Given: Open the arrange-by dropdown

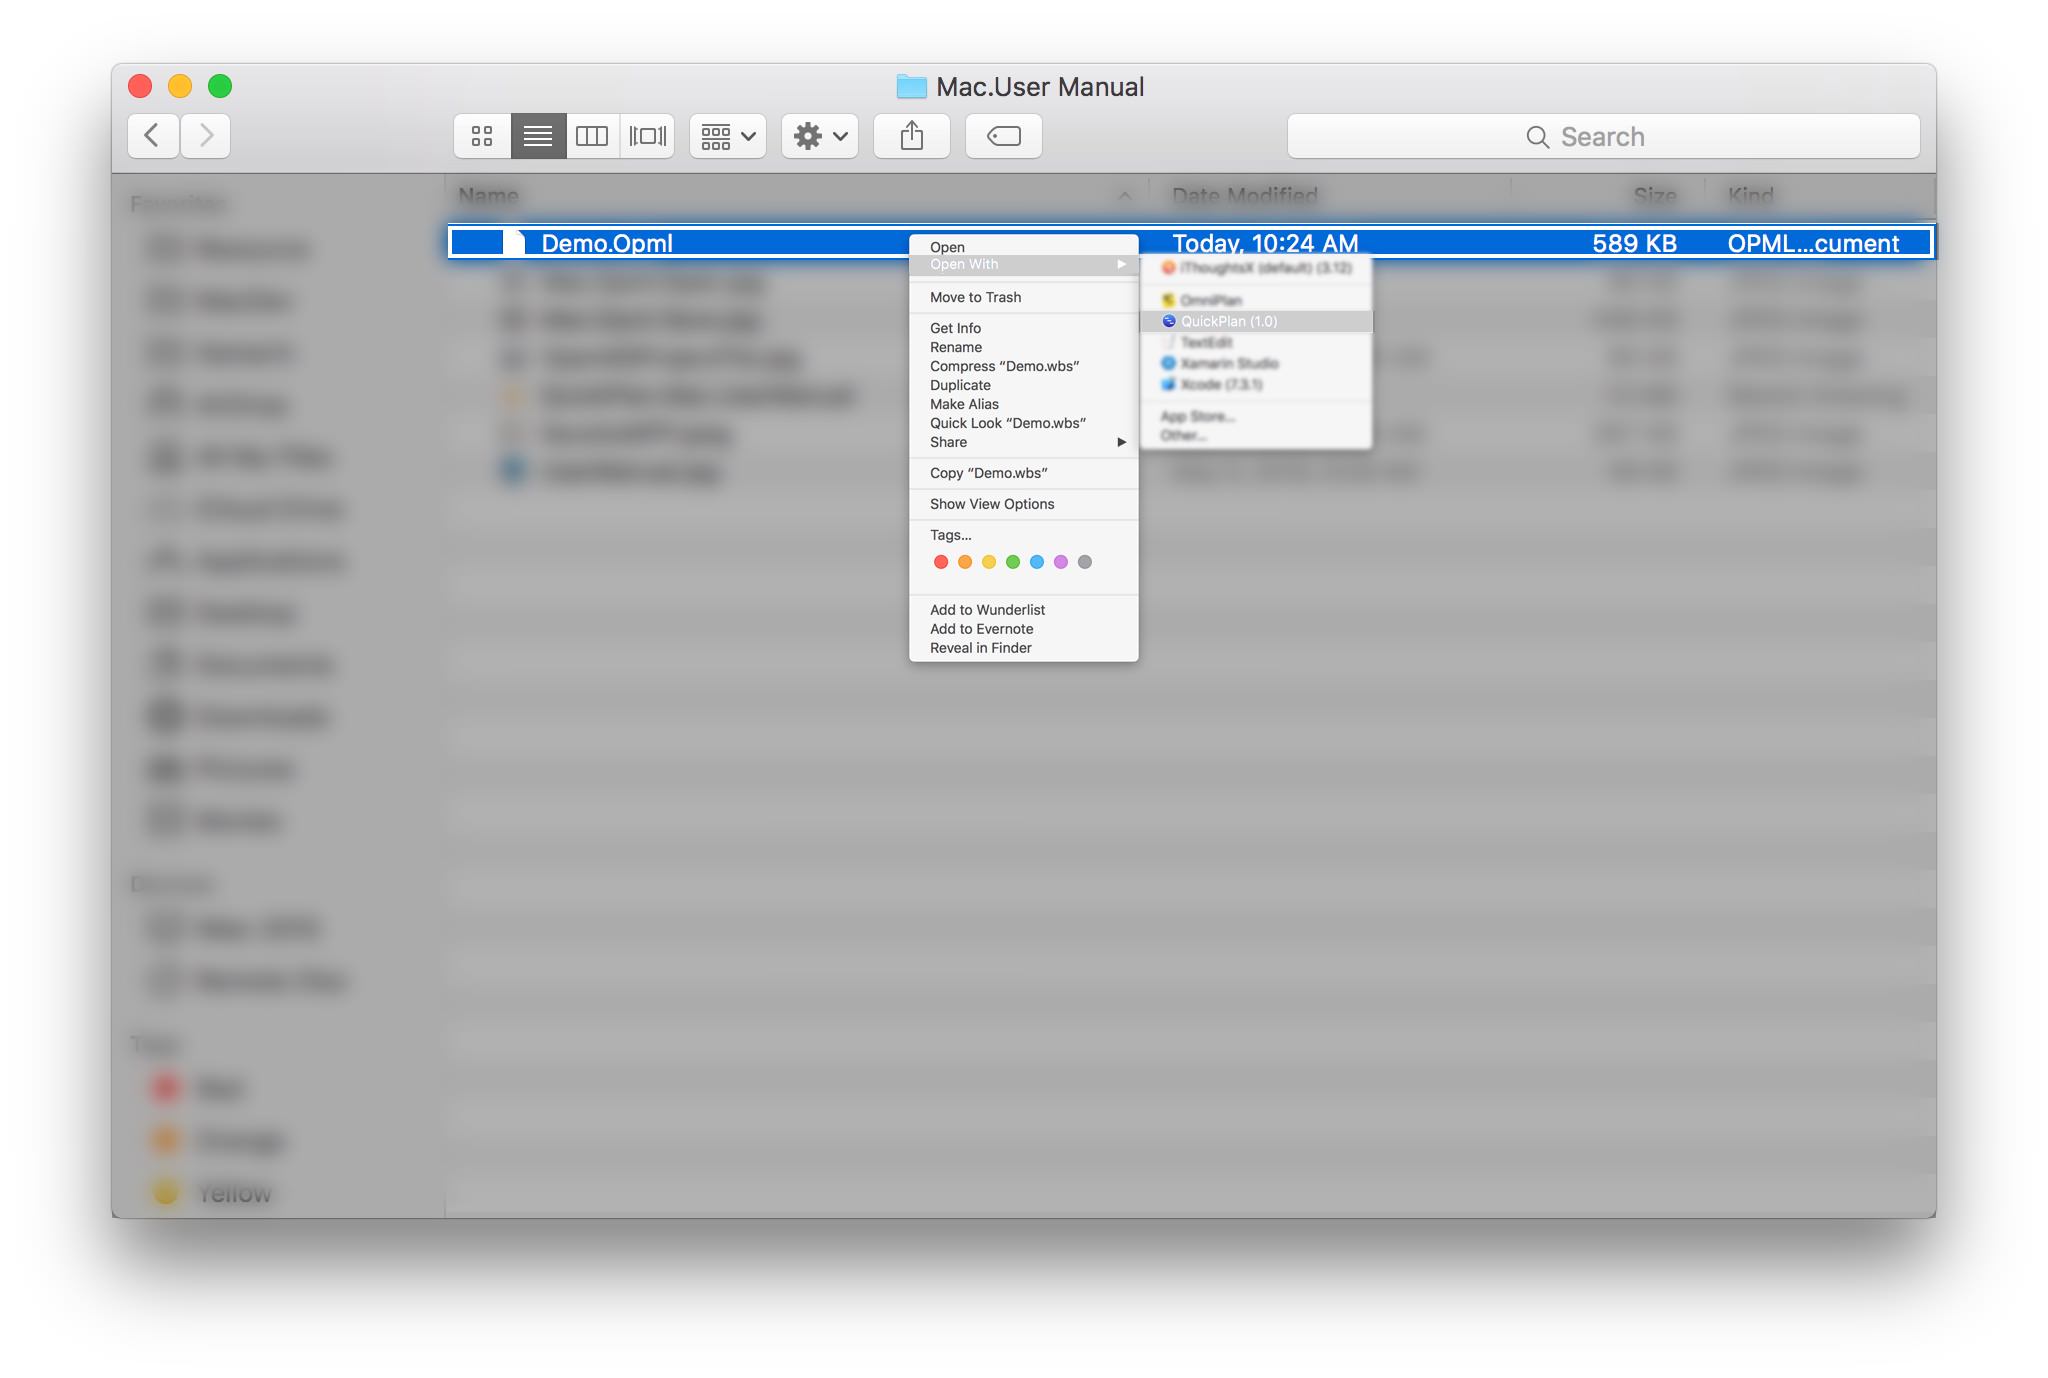Looking at the screenshot, I should 727,136.
